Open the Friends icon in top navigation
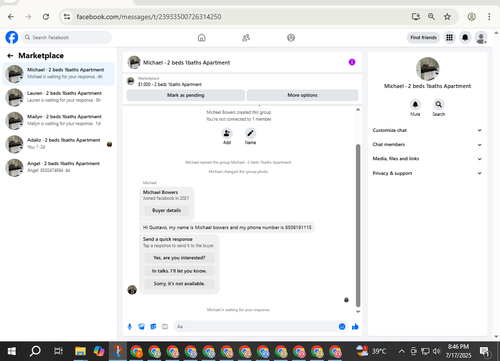Image resolution: width=500 pixels, height=361 pixels. pyautogui.click(x=246, y=38)
